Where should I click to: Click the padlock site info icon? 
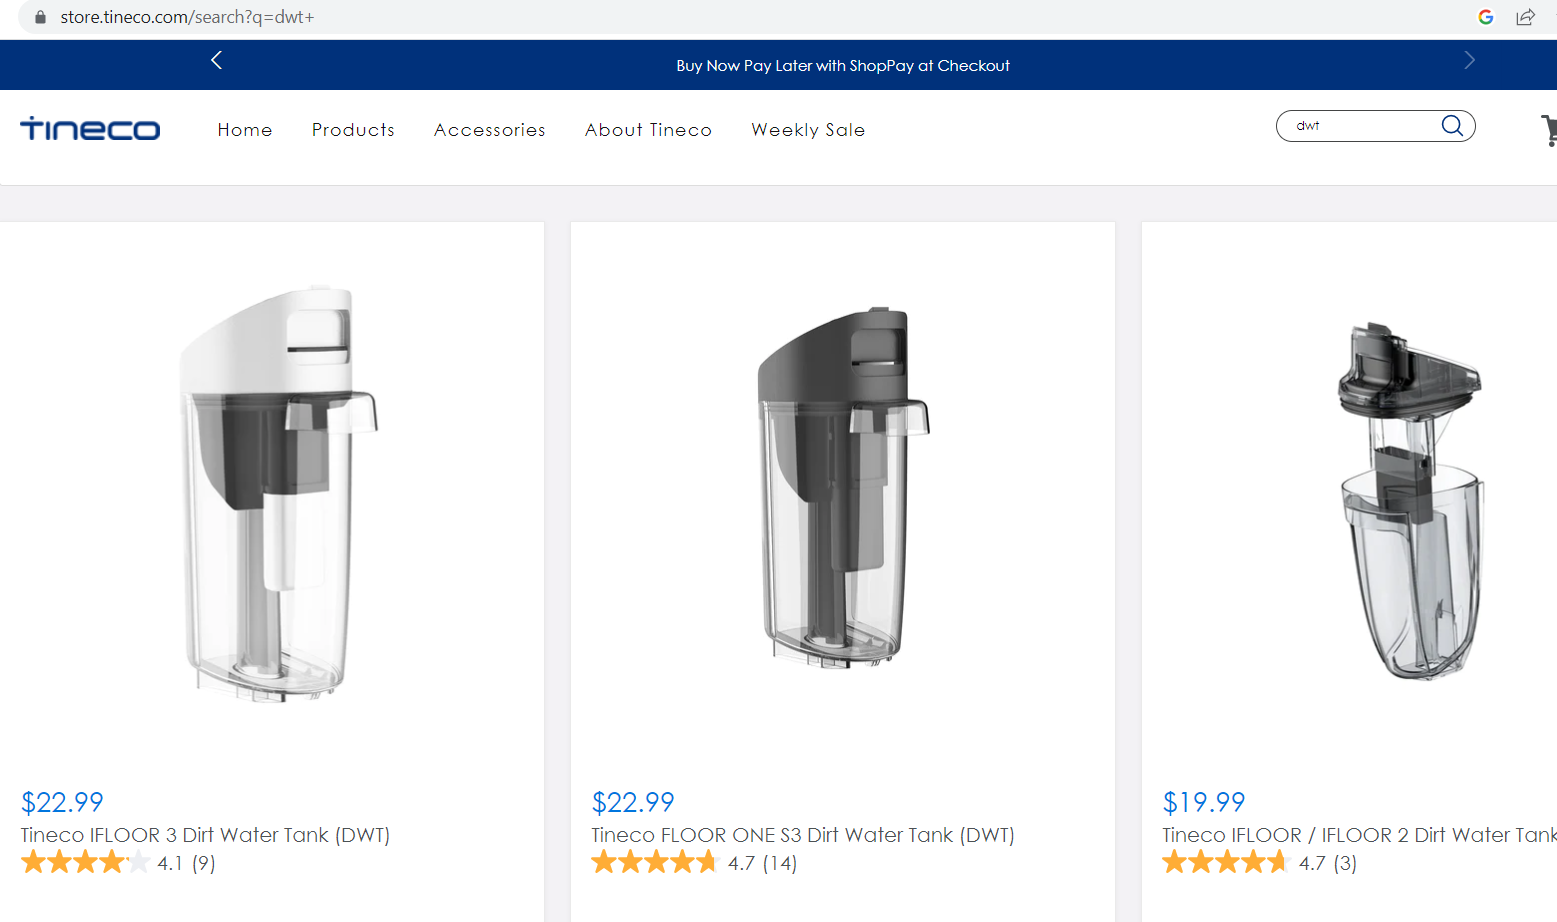pos(40,17)
